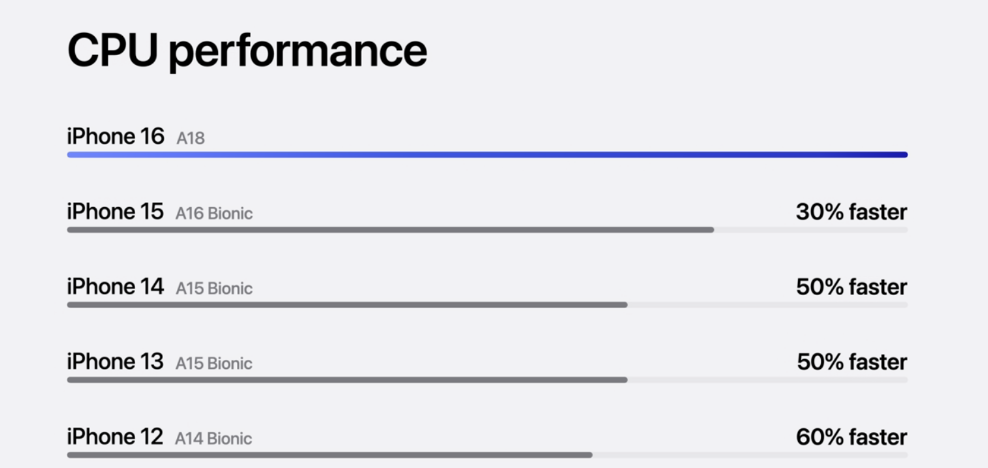Click the iPhone 15 gray performance bar
Image resolution: width=988 pixels, height=468 pixels.
(x=391, y=230)
